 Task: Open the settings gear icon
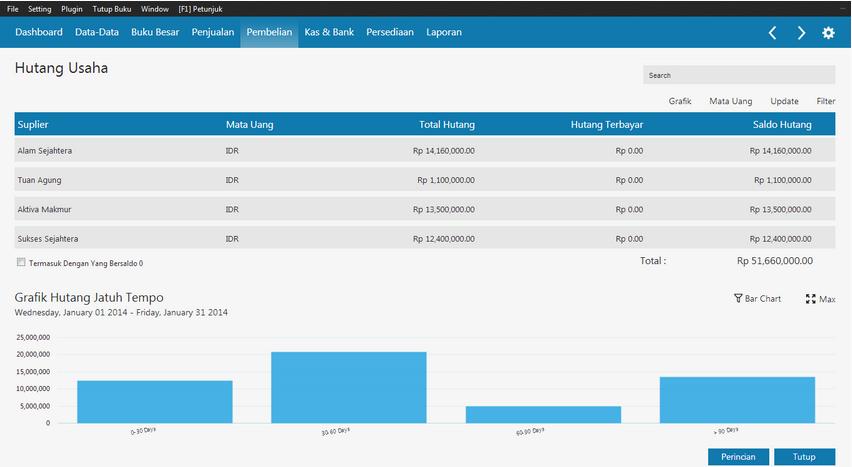pos(828,33)
